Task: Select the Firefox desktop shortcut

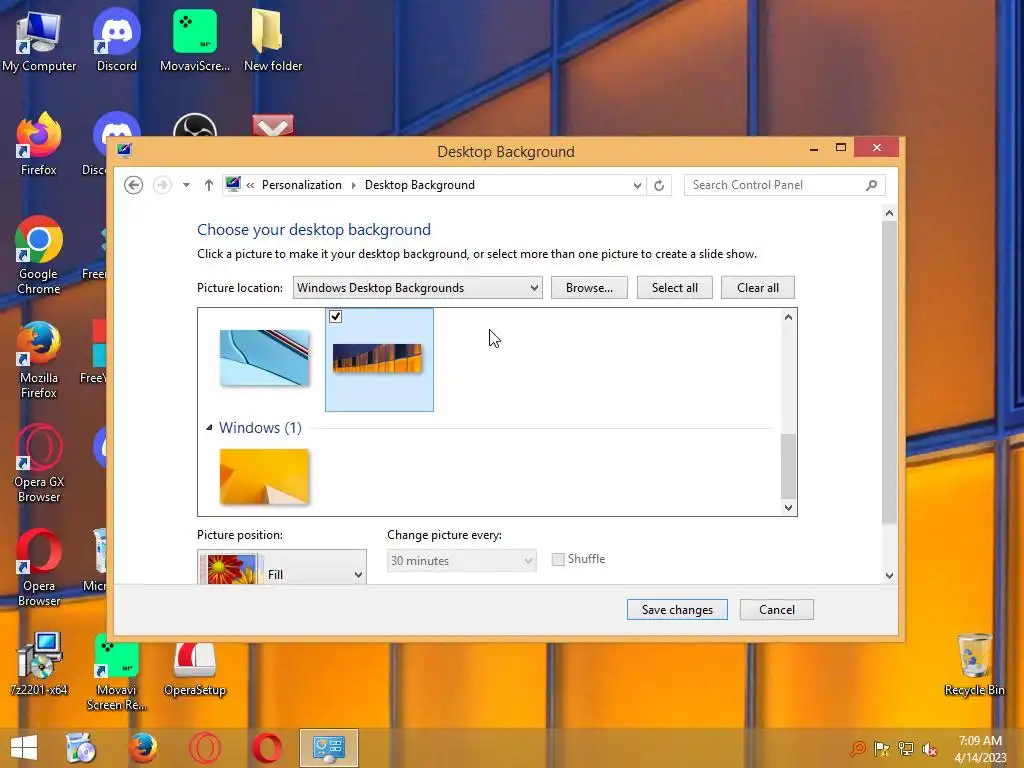Action: click(39, 144)
